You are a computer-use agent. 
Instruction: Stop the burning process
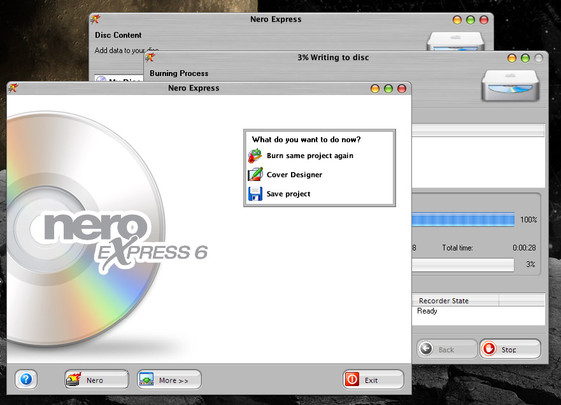coord(510,349)
